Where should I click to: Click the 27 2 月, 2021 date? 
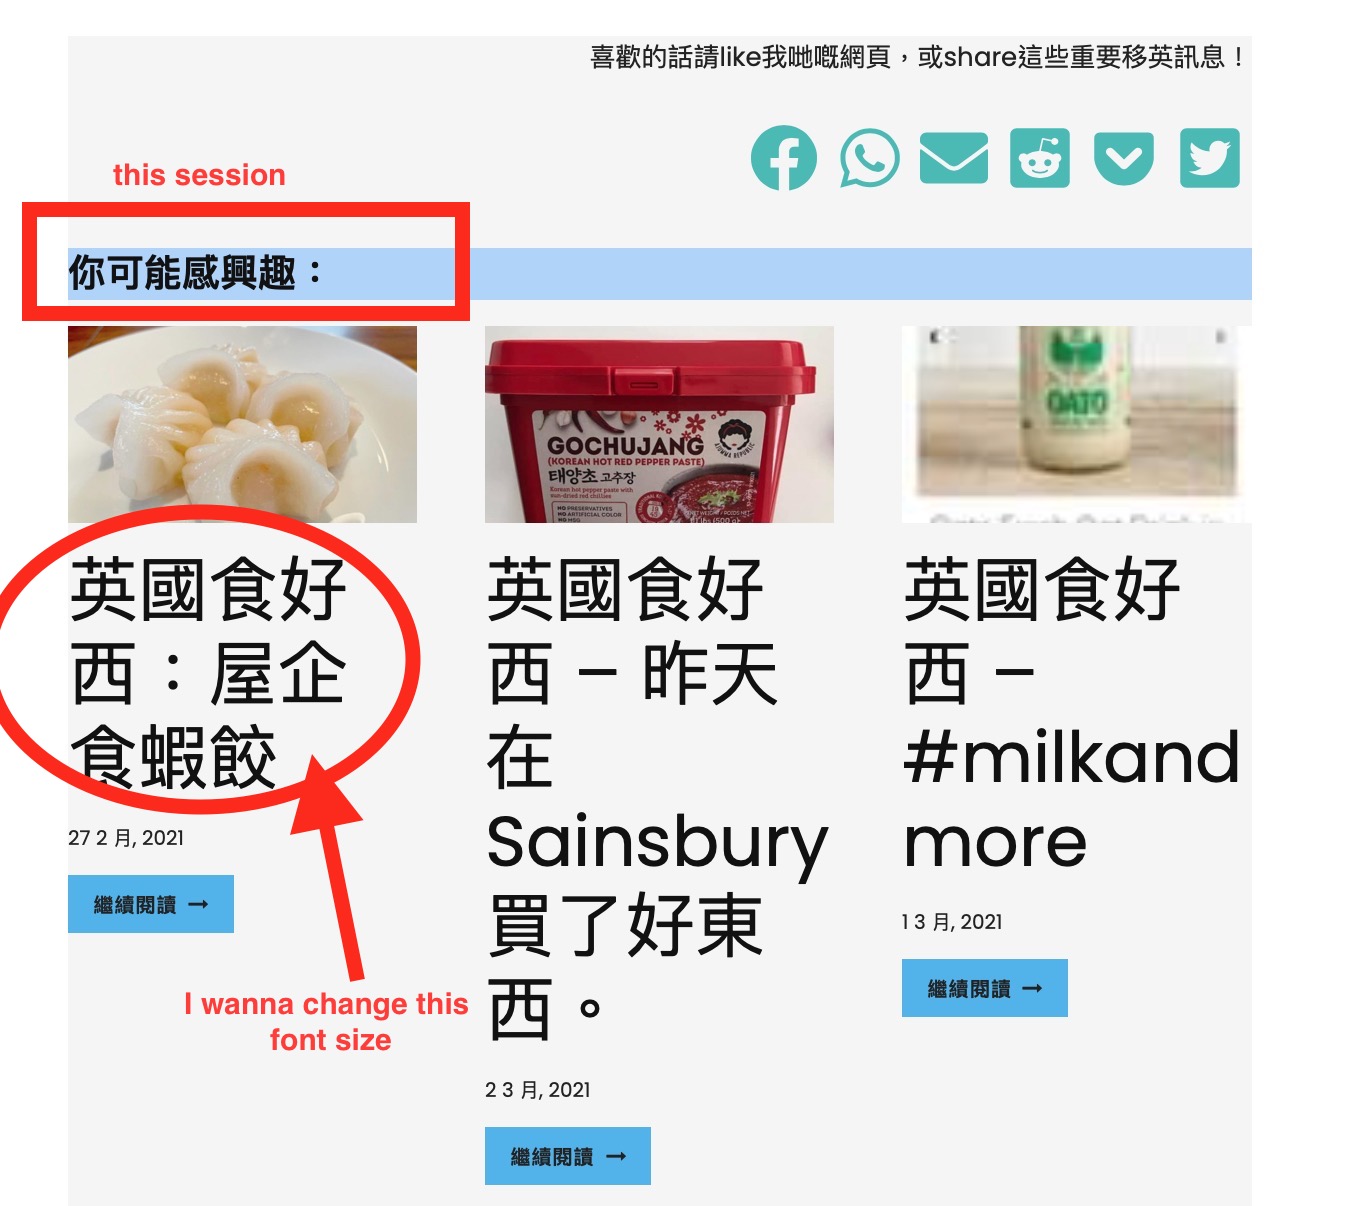coord(126,838)
